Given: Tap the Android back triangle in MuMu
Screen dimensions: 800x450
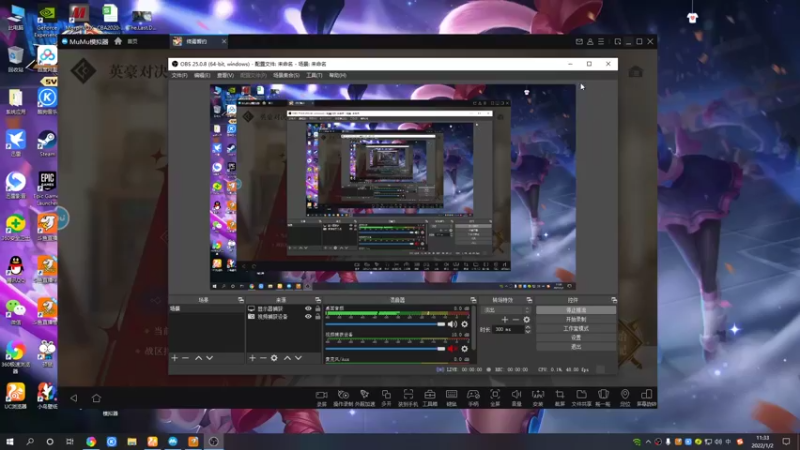Looking at the screenshot, I should 74,398.
